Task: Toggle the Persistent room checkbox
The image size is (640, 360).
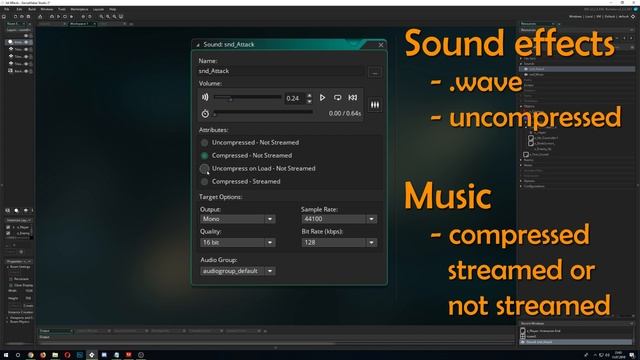Action: [11, 279]
